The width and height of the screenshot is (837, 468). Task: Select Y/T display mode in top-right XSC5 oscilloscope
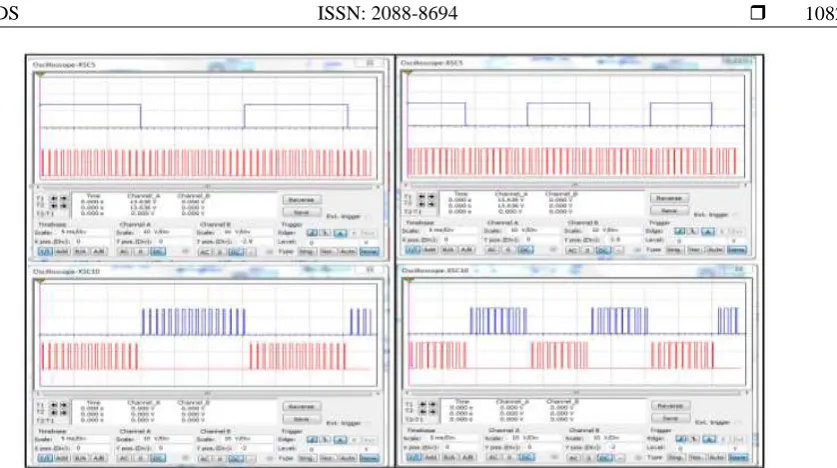[412, 249]
